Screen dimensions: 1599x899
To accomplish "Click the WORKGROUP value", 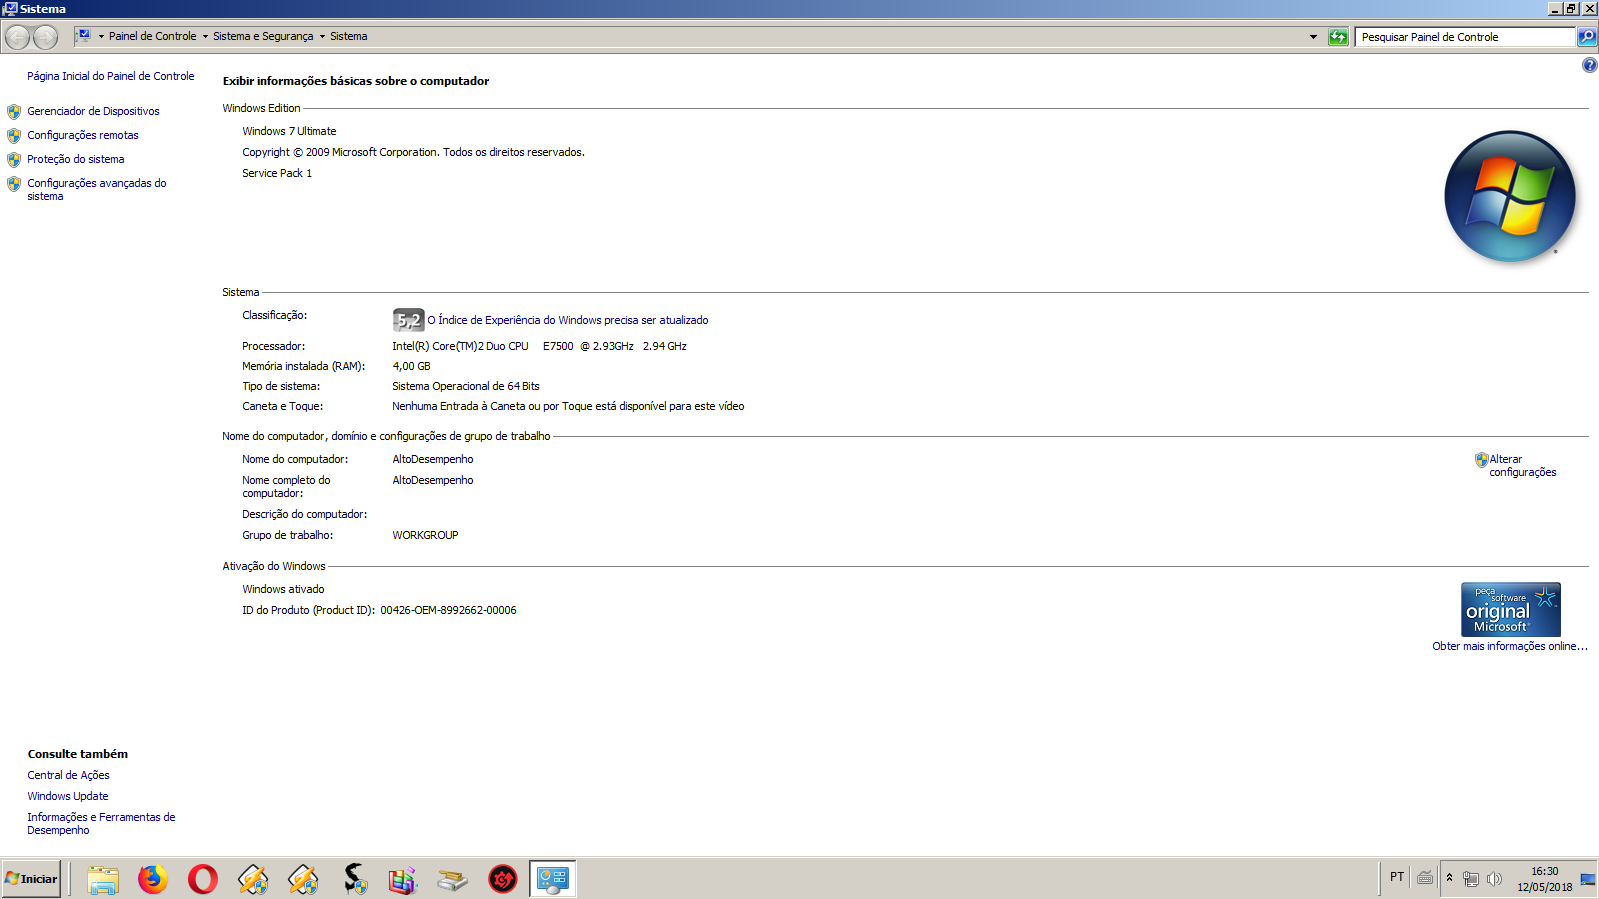I will tap(425, 535).
